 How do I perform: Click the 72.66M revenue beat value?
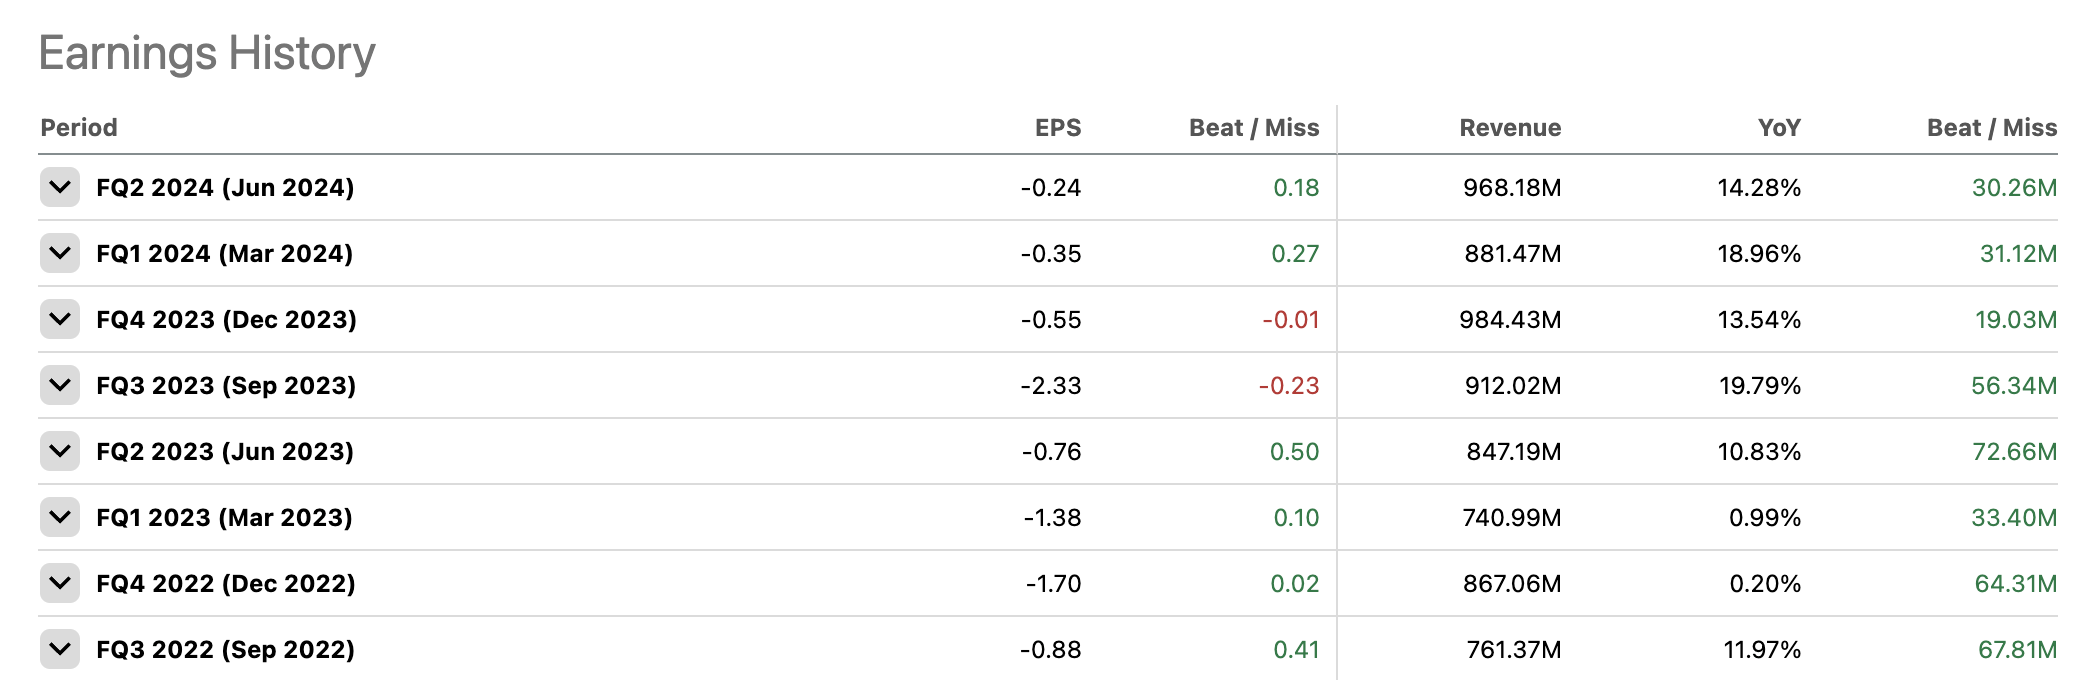pyautogui.click(x=2014, y=452)
